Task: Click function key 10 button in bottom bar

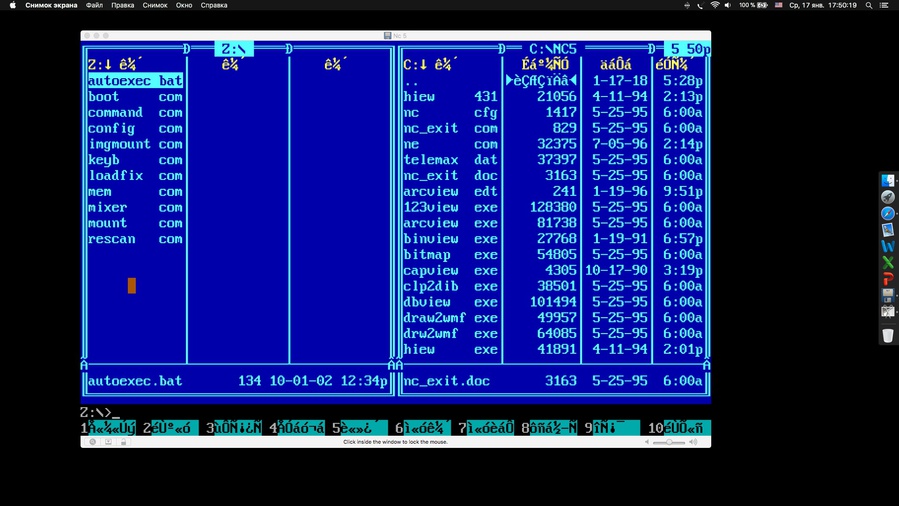Action: 679,427
